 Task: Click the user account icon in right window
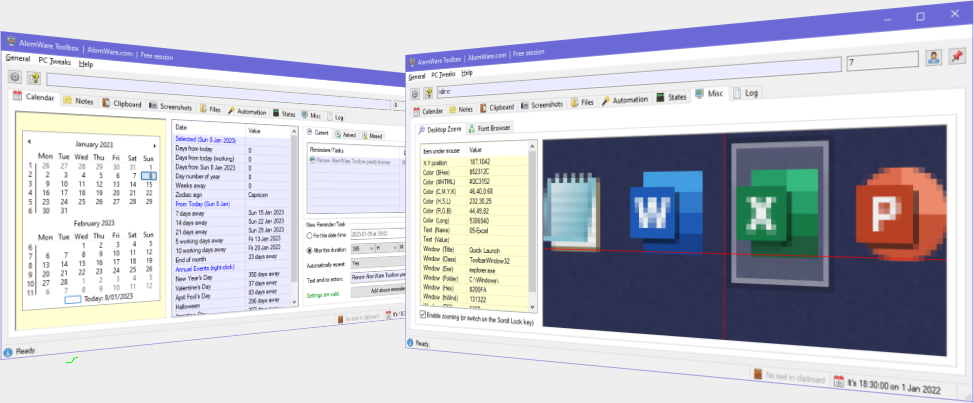(933, 58)
